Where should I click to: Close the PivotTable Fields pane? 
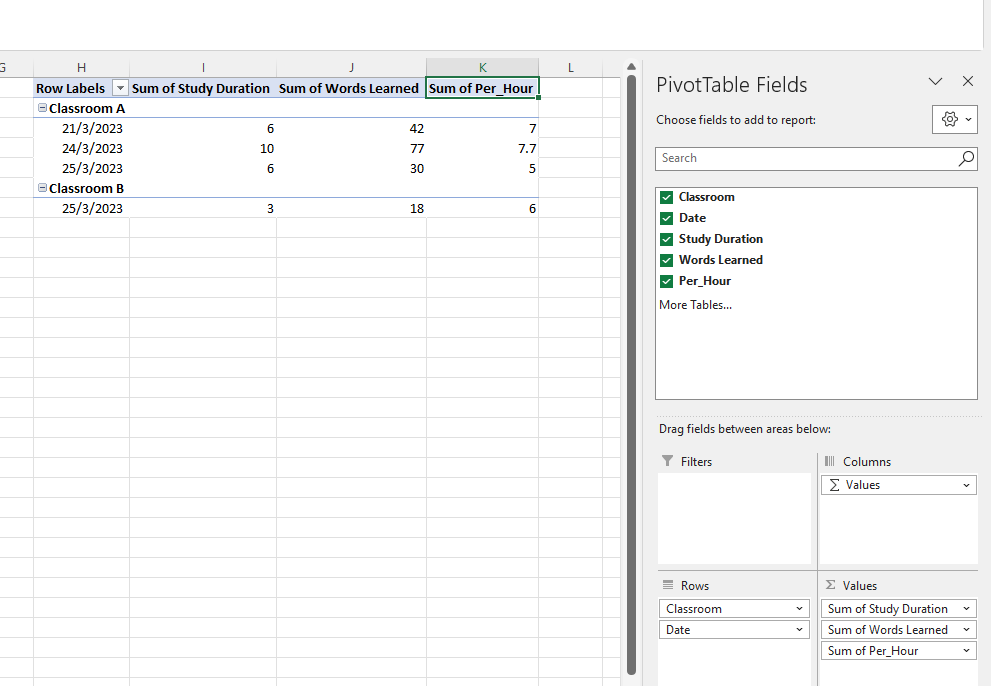point(968,81)
